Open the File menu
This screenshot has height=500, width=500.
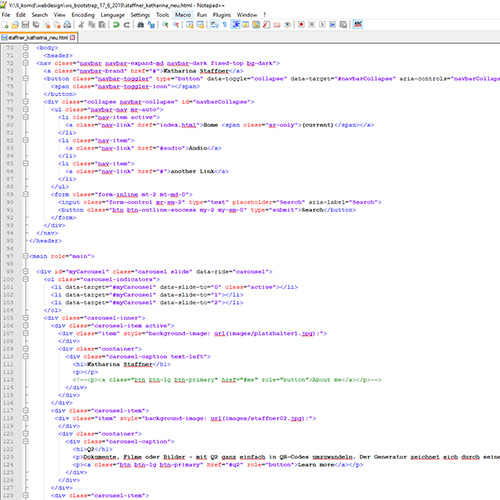click(6, 15)
